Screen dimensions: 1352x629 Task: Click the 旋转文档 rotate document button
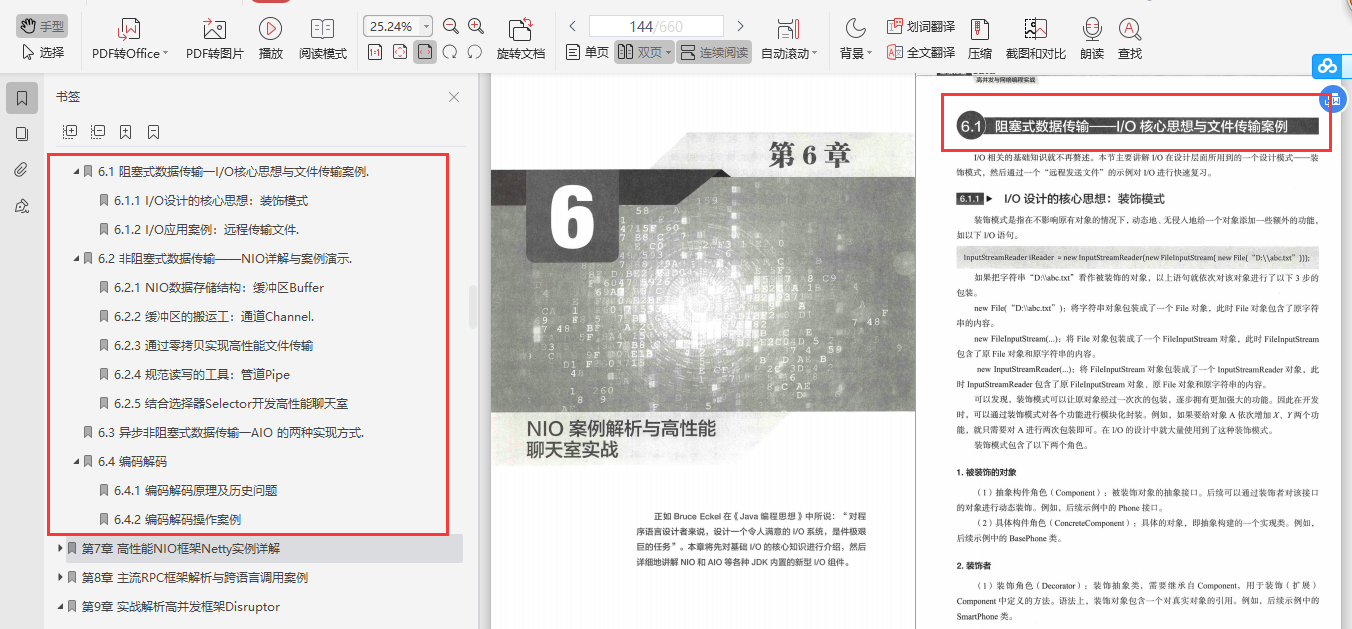point(521,38)
